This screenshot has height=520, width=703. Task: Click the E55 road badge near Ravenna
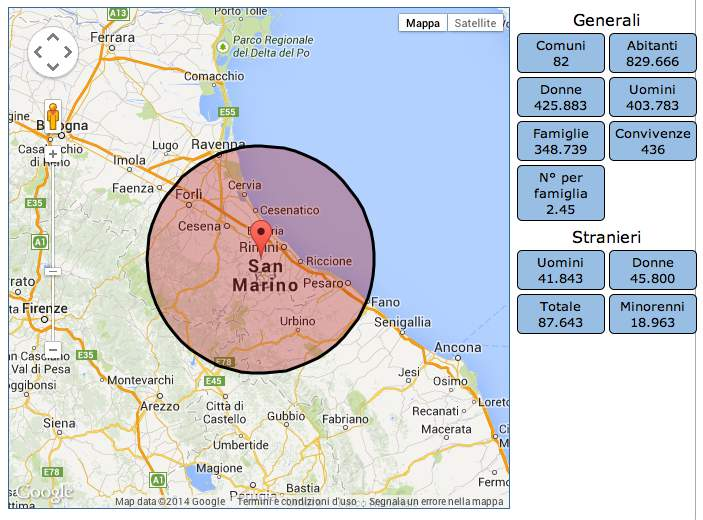(228, 112)
